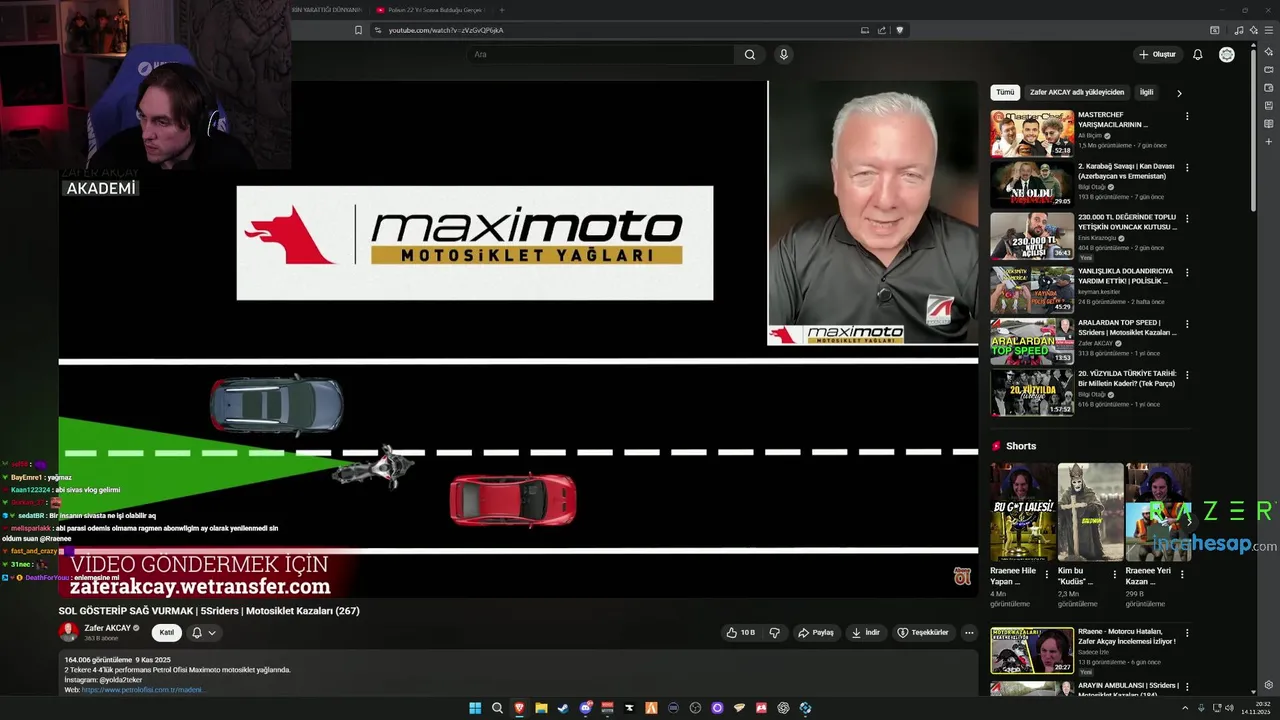Open options for Raenee Yeri Kazan short
This screenshot has width=1280, height=720.
pos(1182,575)
